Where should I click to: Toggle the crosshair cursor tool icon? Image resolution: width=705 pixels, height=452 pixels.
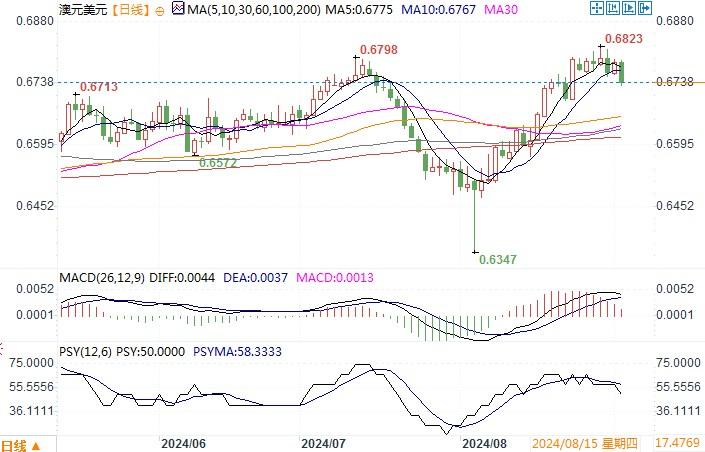tap(597, 8)
